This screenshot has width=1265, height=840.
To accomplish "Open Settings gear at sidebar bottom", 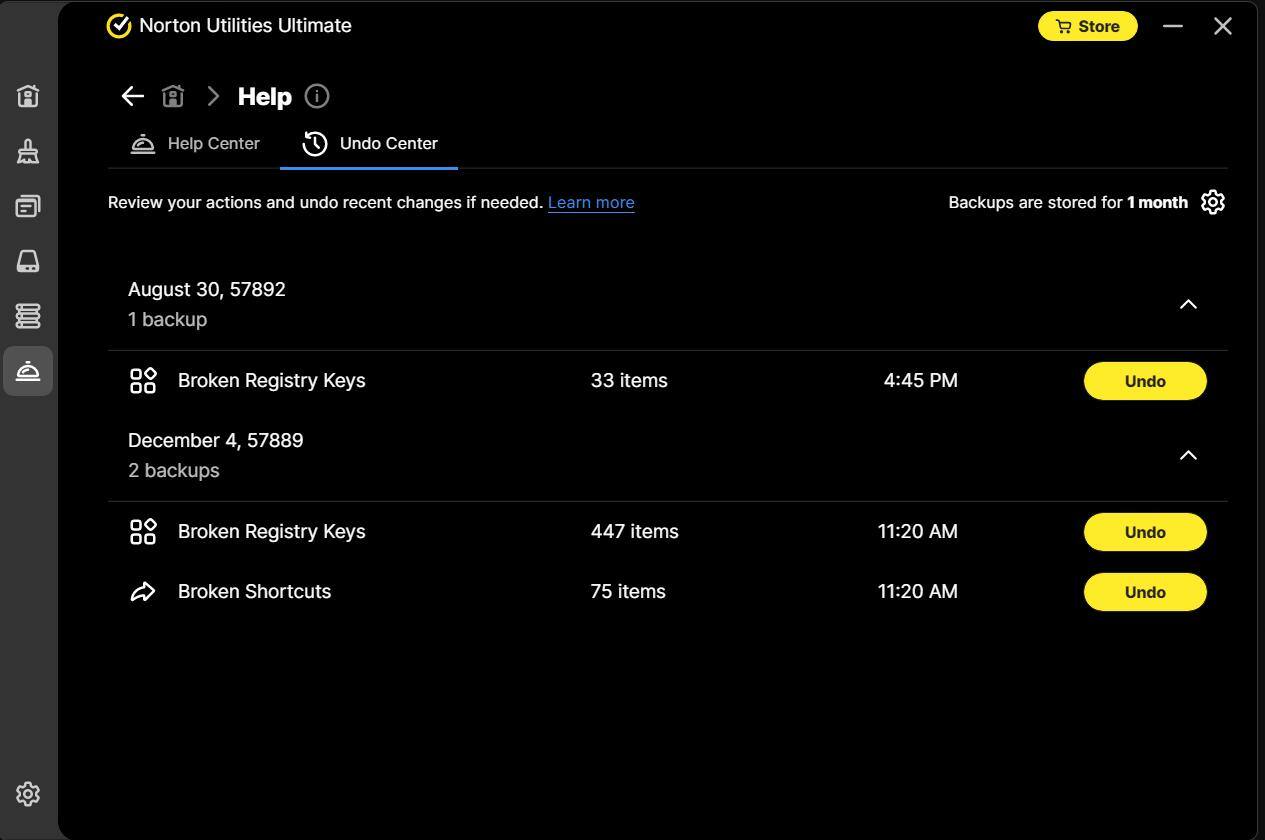I will tap(28, 794).
